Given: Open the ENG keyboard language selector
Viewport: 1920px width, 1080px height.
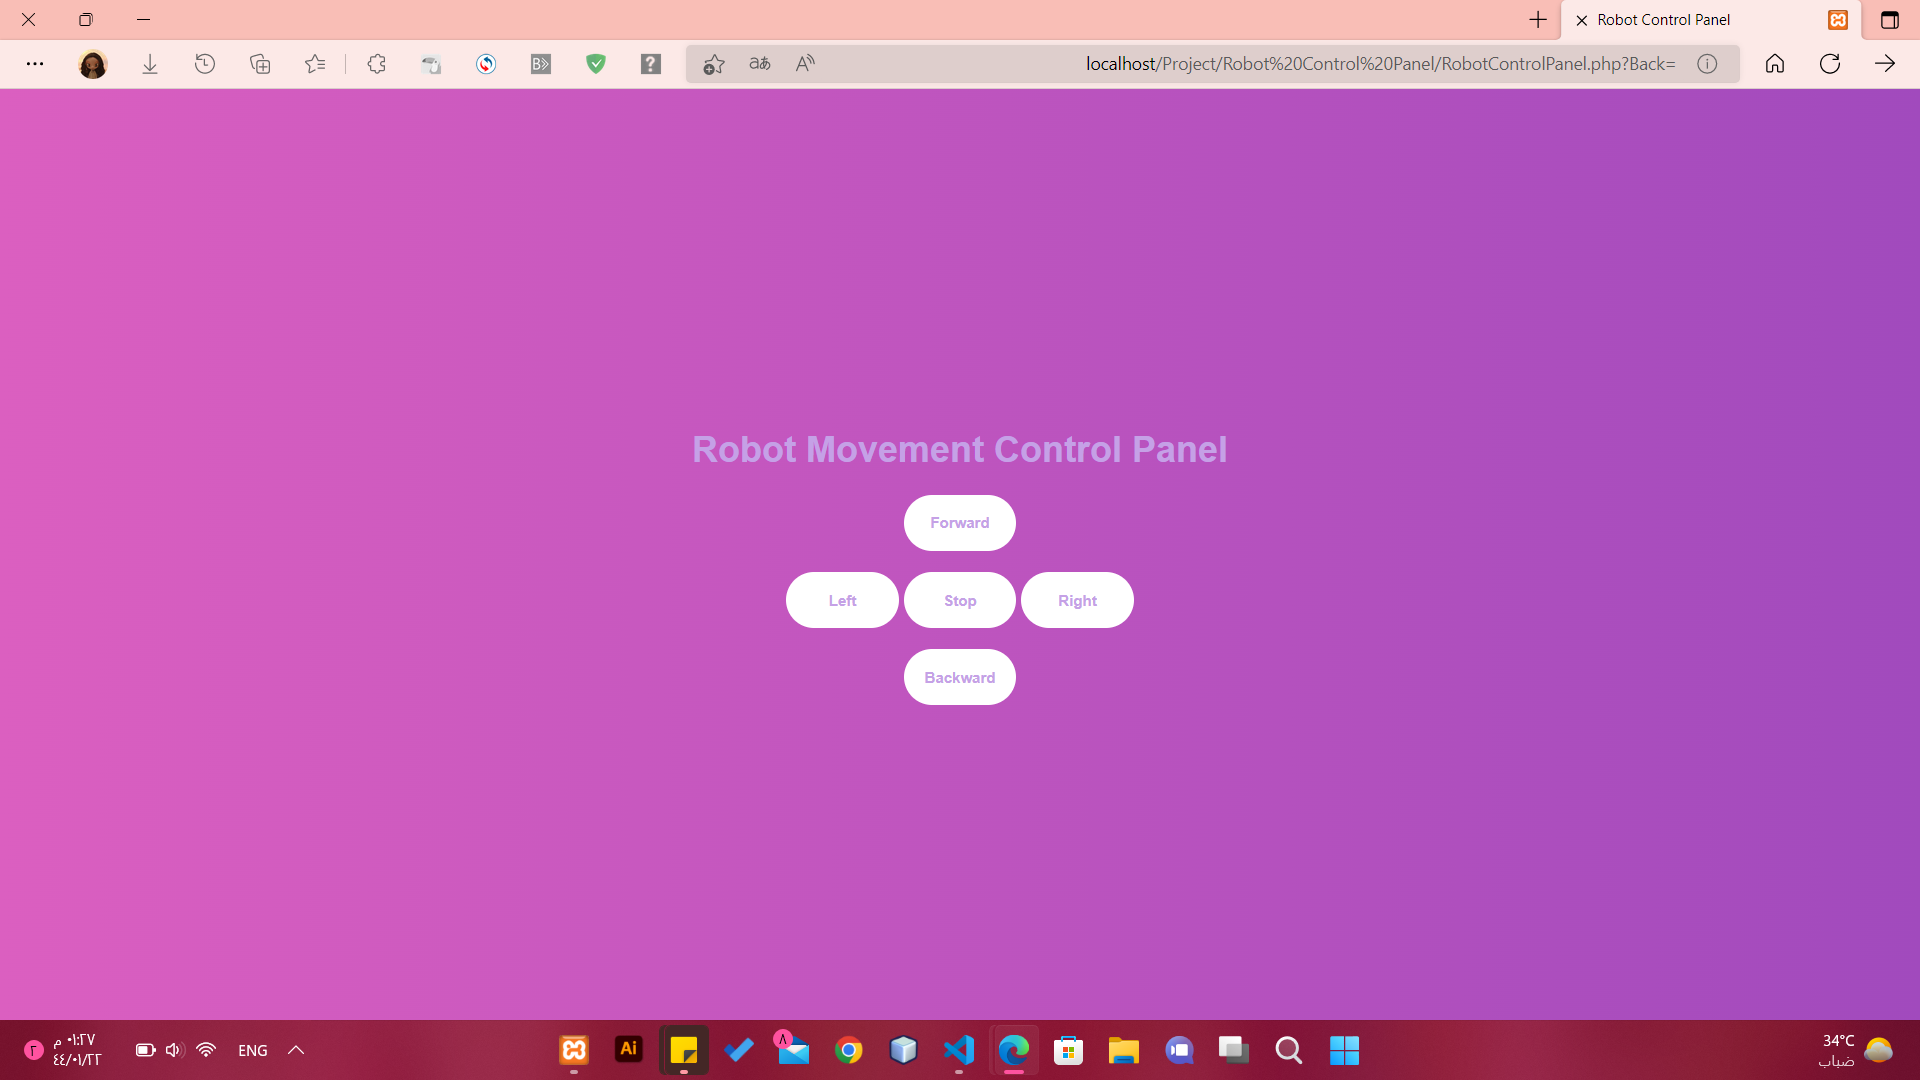Looking at the screenshot, I should pyautogui.click(x=251, y=1050).
